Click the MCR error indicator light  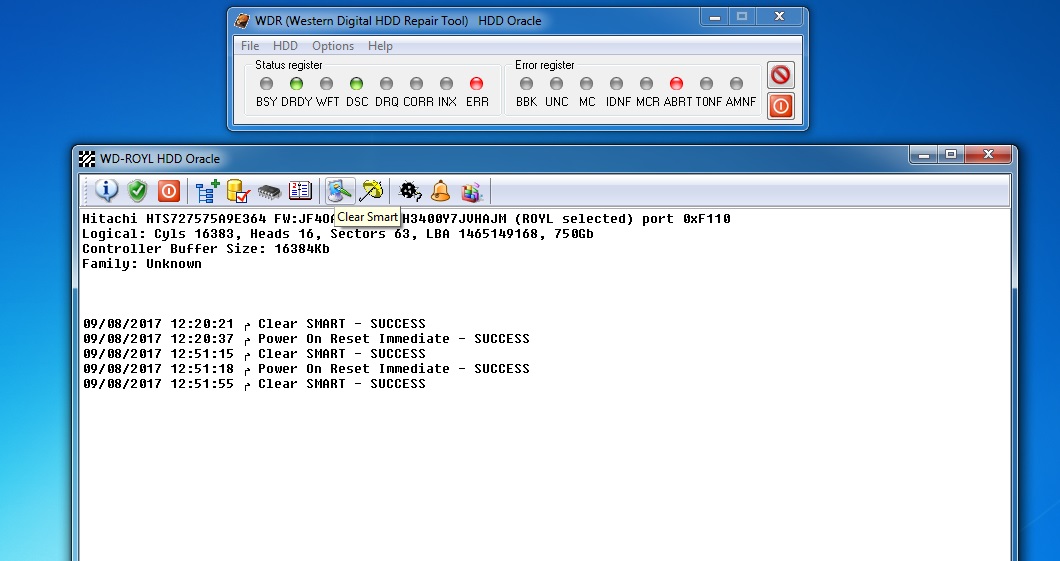coord(646,84)
